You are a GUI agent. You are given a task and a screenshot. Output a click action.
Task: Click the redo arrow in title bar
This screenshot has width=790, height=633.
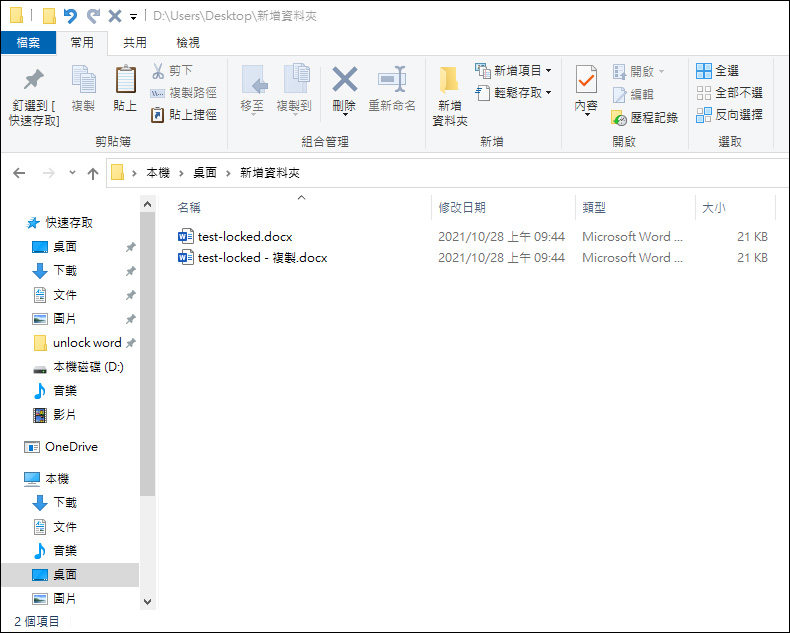pos(93,16)
